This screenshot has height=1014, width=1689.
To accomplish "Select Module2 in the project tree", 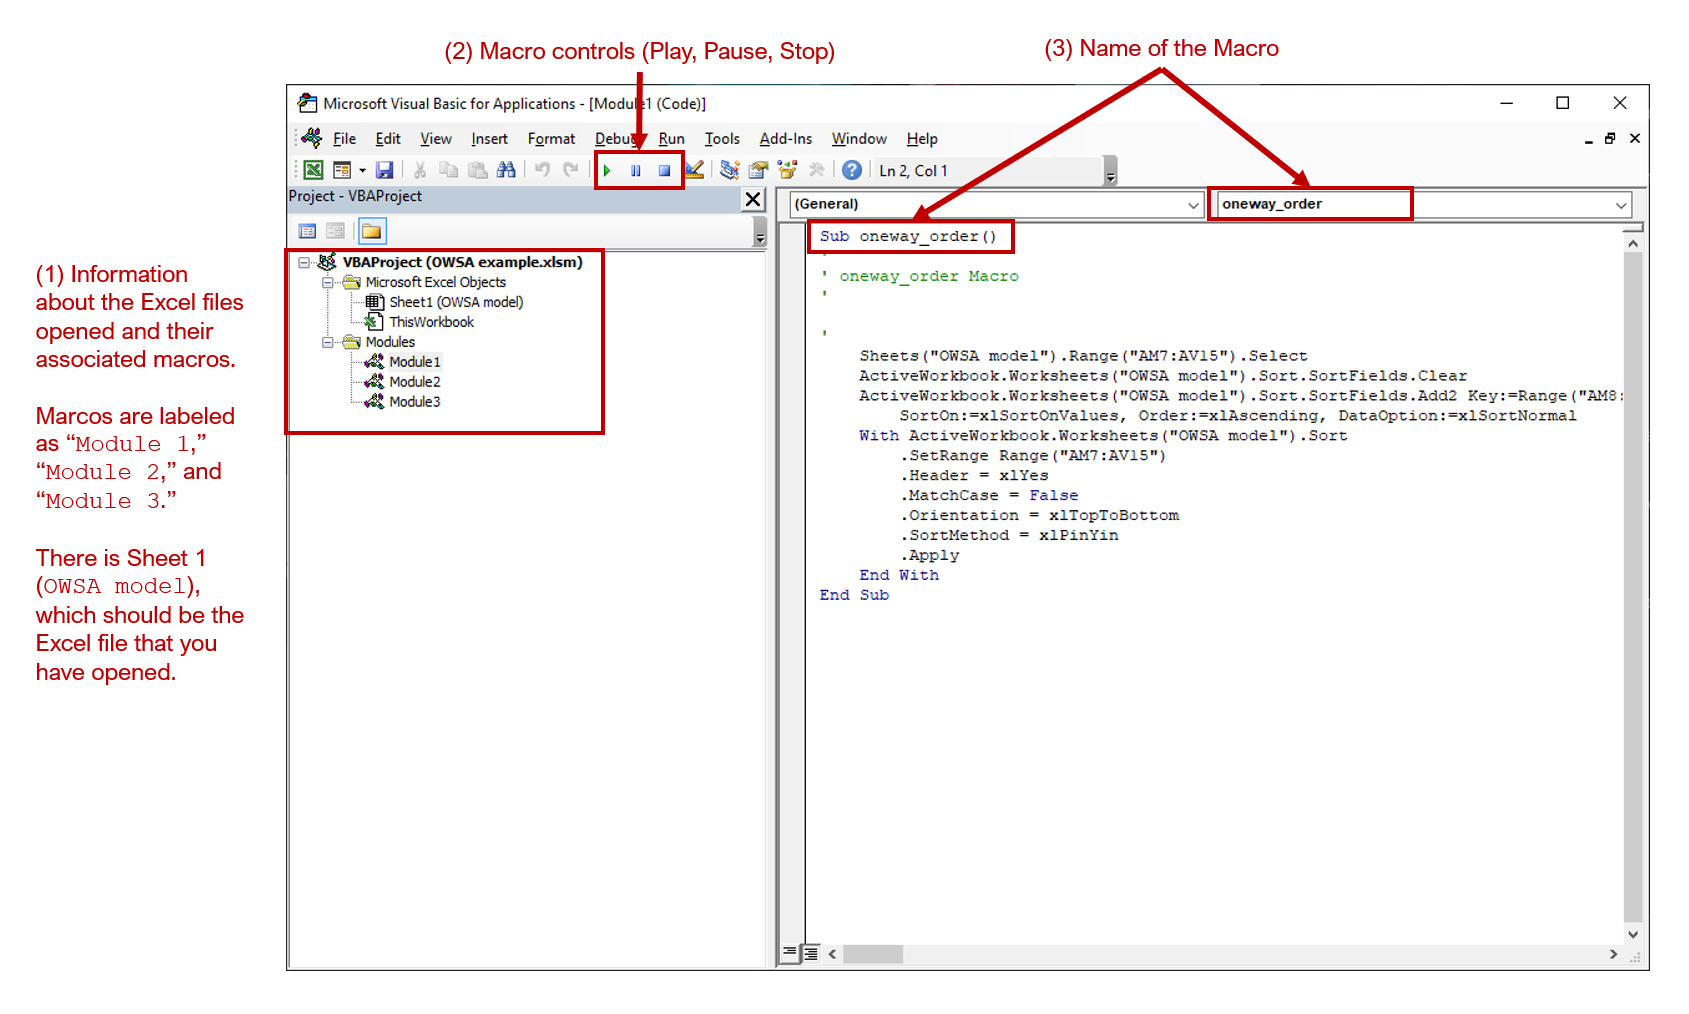I will pyautogui.click(x=415, y=381).
